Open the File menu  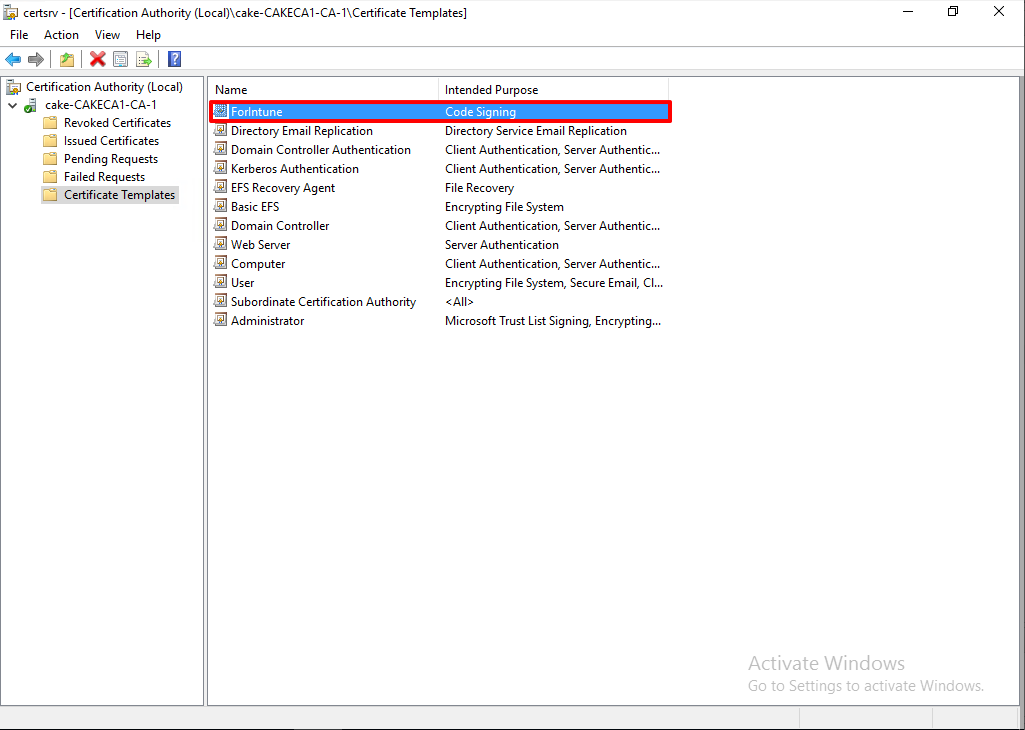[19, 35]
